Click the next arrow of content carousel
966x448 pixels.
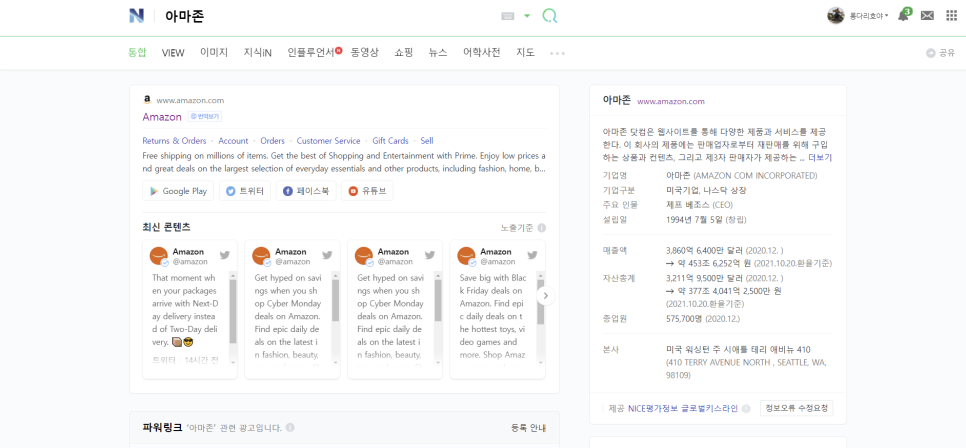(546, 296)
